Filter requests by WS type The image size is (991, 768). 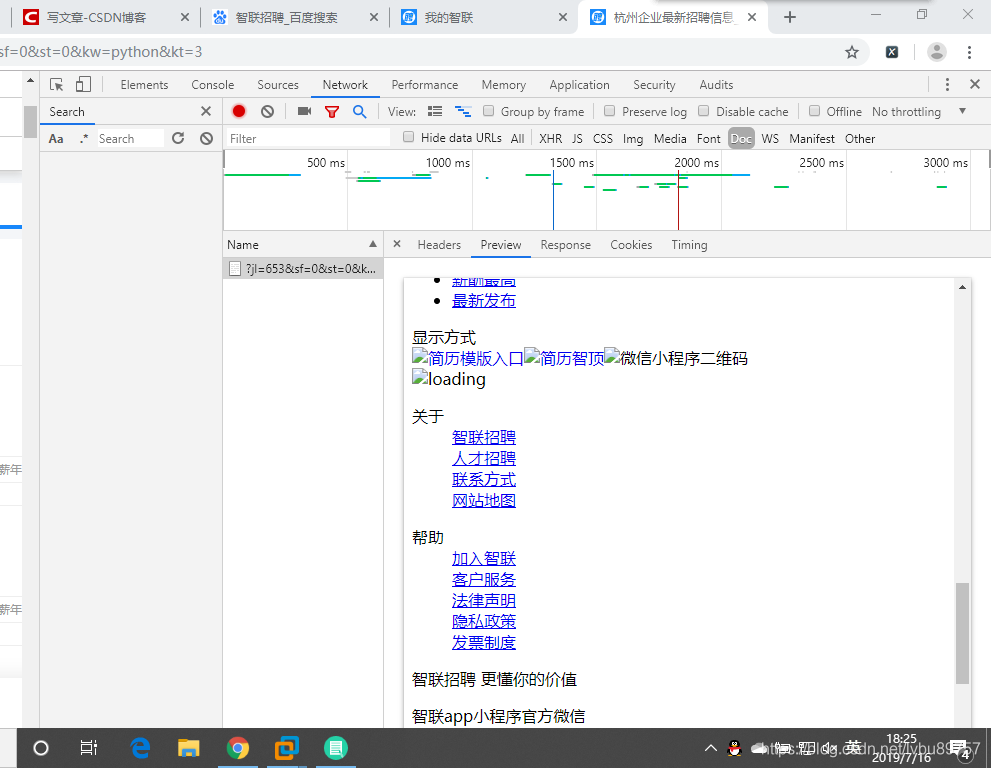[x=770, y=138]
